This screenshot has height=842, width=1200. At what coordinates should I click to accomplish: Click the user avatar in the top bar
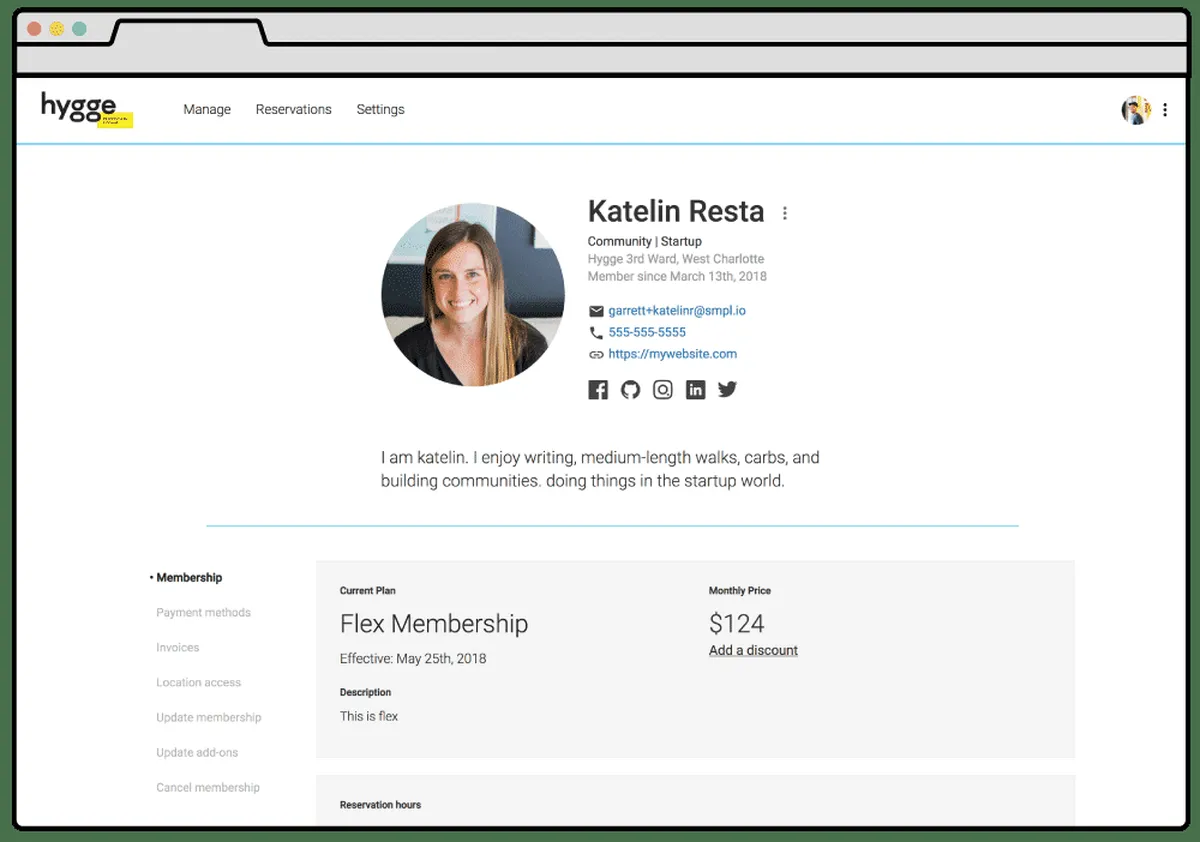point(1136,110)
